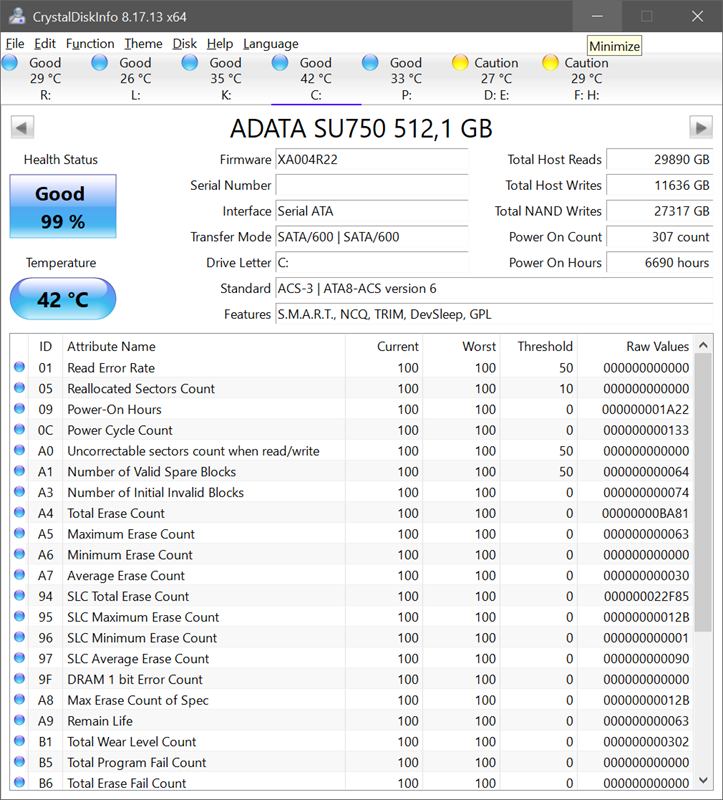Click the 42 °C temperature button
The height and width of the screenshot is (800, 723).
tap(63, 299)
